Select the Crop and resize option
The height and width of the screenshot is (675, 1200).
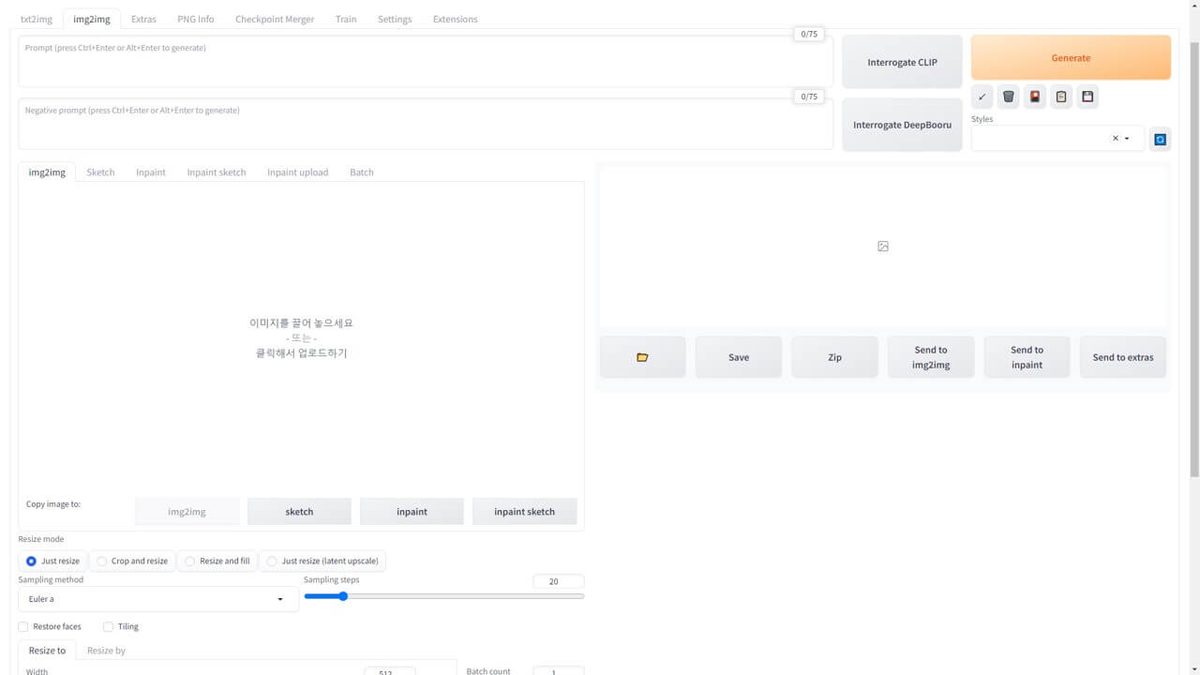point(132,561)
